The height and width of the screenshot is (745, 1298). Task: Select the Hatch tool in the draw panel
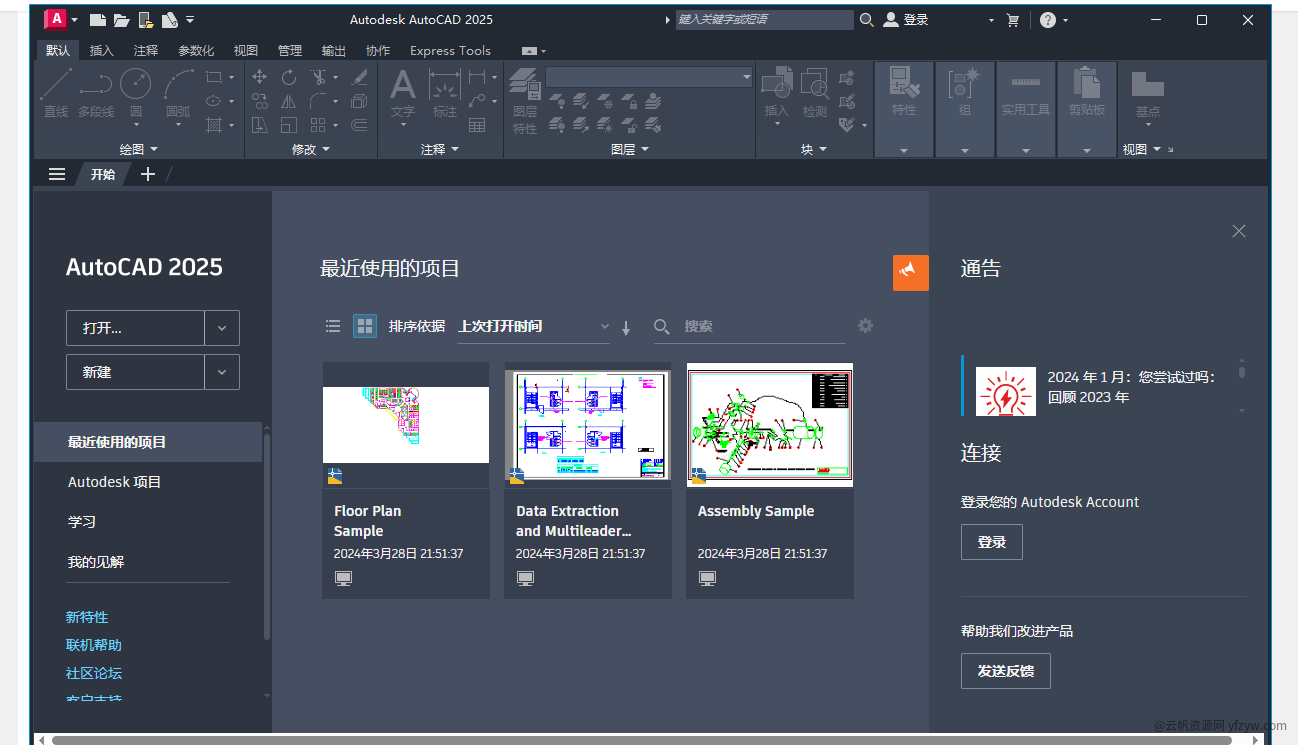coord(213,125)
